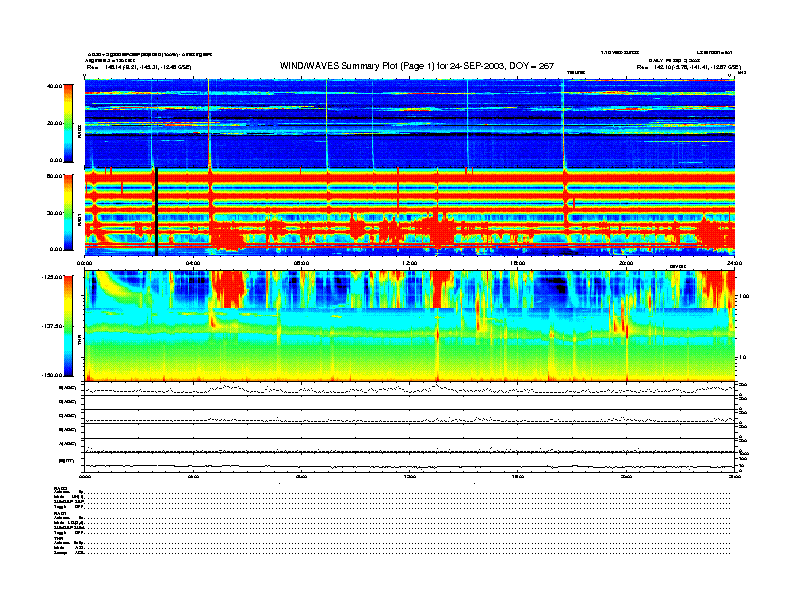Image resolution: width=792 pixels, height=612 pixels.
Task: Click the 20:00 tick label on the bottom line-plot axis
Action: coord(626,476)
